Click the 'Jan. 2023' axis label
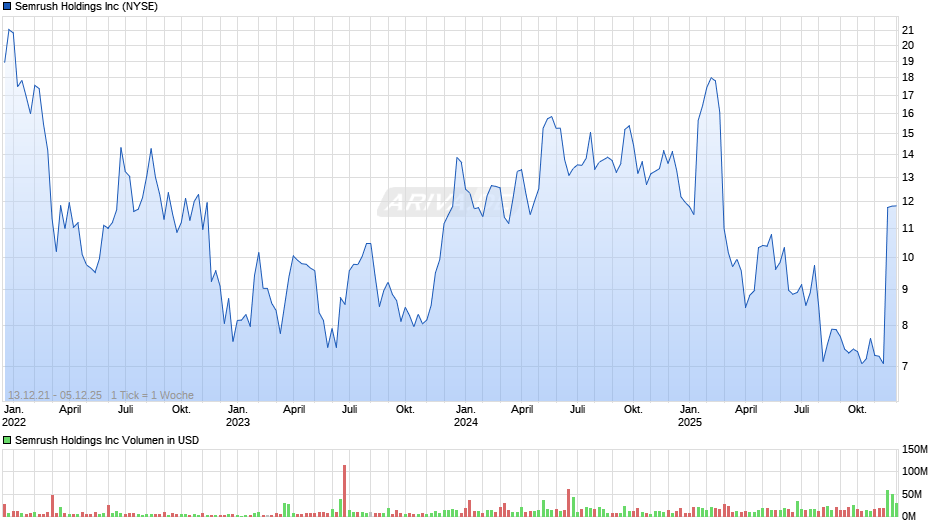Screen dimensions: 940x526 click(238, 416)
